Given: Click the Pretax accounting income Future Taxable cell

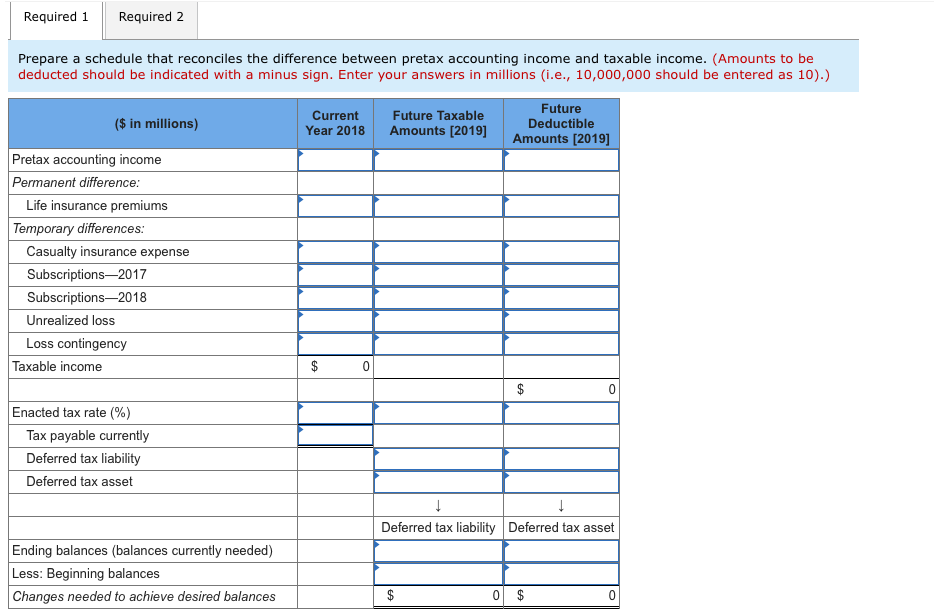Looking at the screenshot, I should pos(437,159).
